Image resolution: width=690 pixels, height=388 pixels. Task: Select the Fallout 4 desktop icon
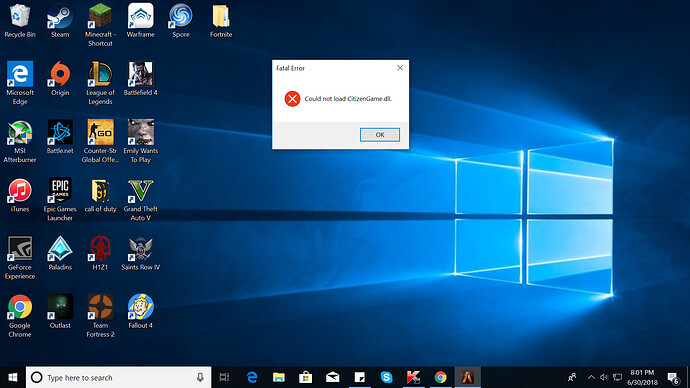point(140,311)
